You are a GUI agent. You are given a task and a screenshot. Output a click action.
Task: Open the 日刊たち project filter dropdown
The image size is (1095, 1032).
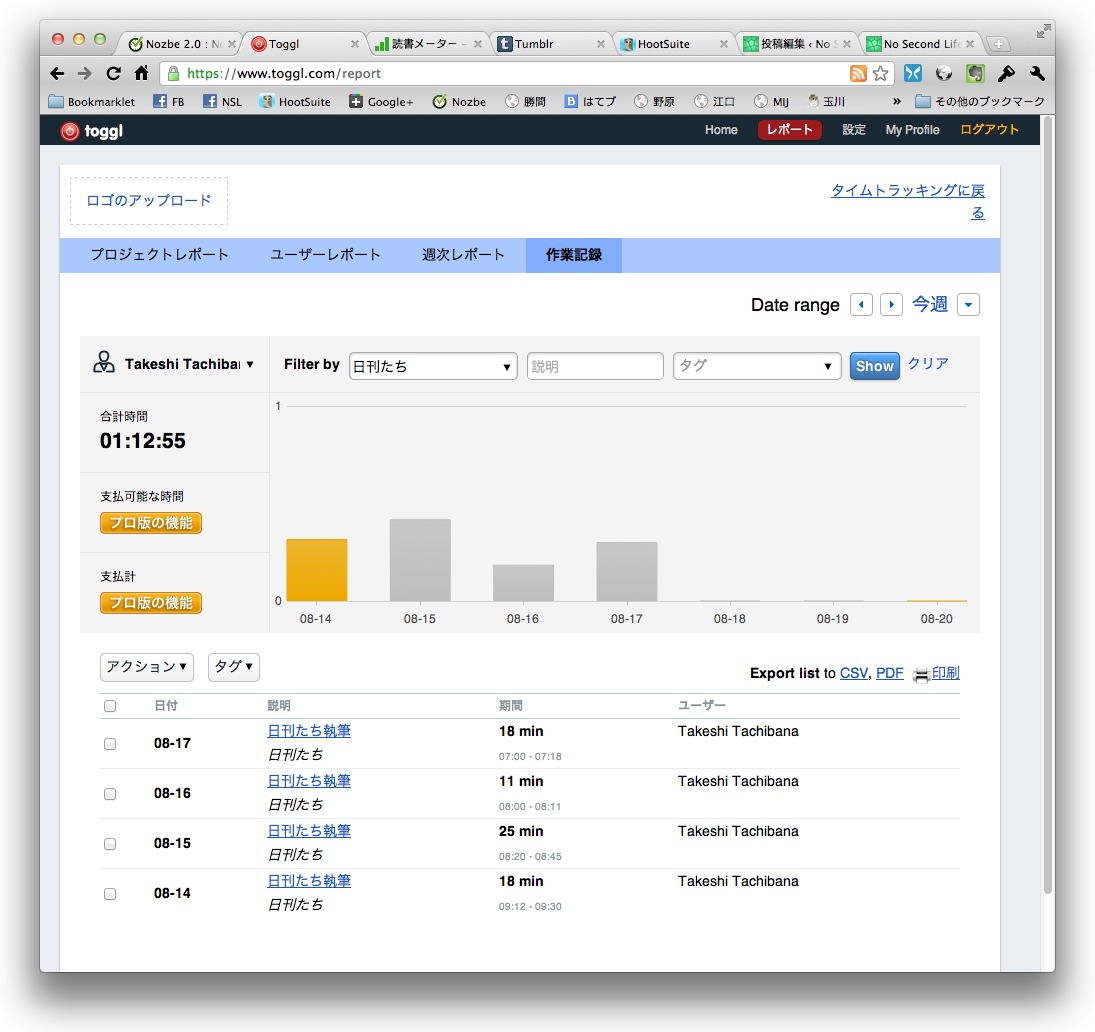pyautogui.click(x=433, y=367)
